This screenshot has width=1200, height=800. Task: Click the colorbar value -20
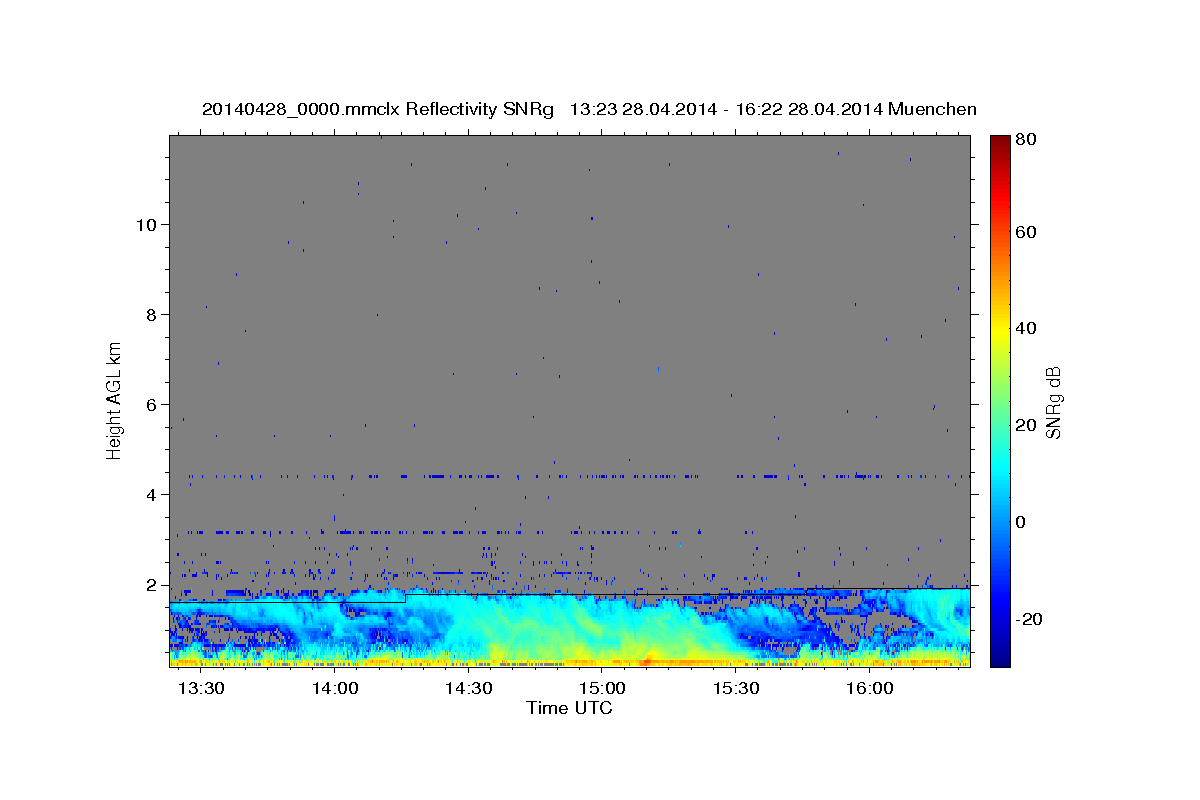point(1028,620)
